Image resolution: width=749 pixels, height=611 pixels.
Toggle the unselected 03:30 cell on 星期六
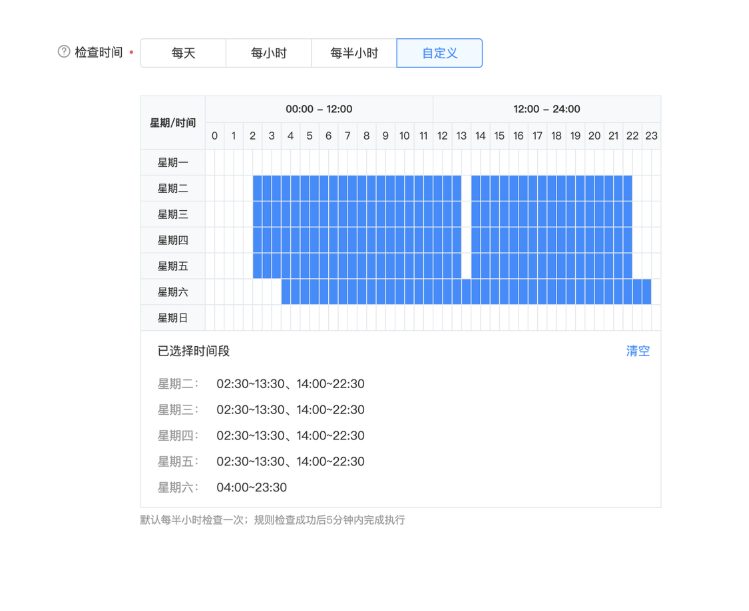coord(276,291)
